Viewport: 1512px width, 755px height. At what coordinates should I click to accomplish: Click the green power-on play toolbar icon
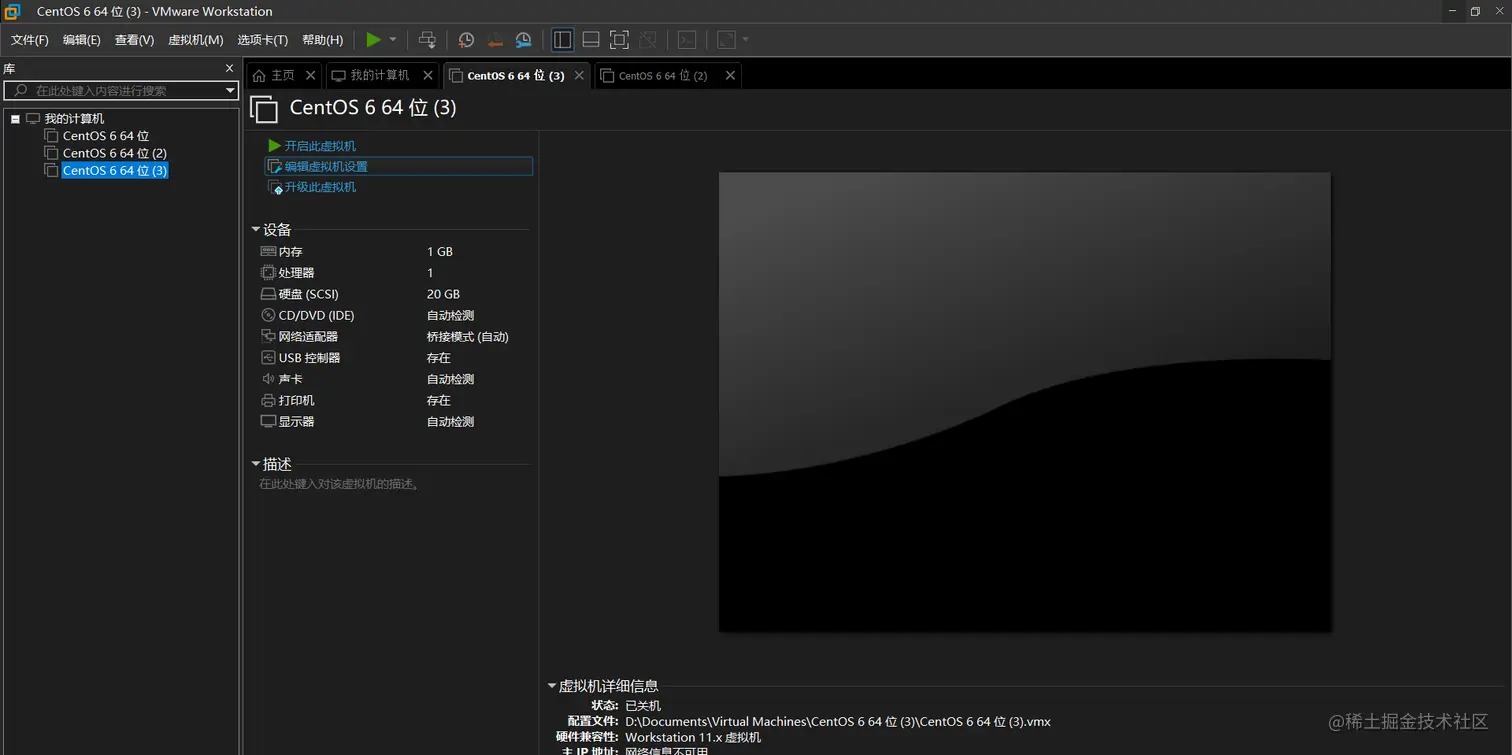[373, 40]
